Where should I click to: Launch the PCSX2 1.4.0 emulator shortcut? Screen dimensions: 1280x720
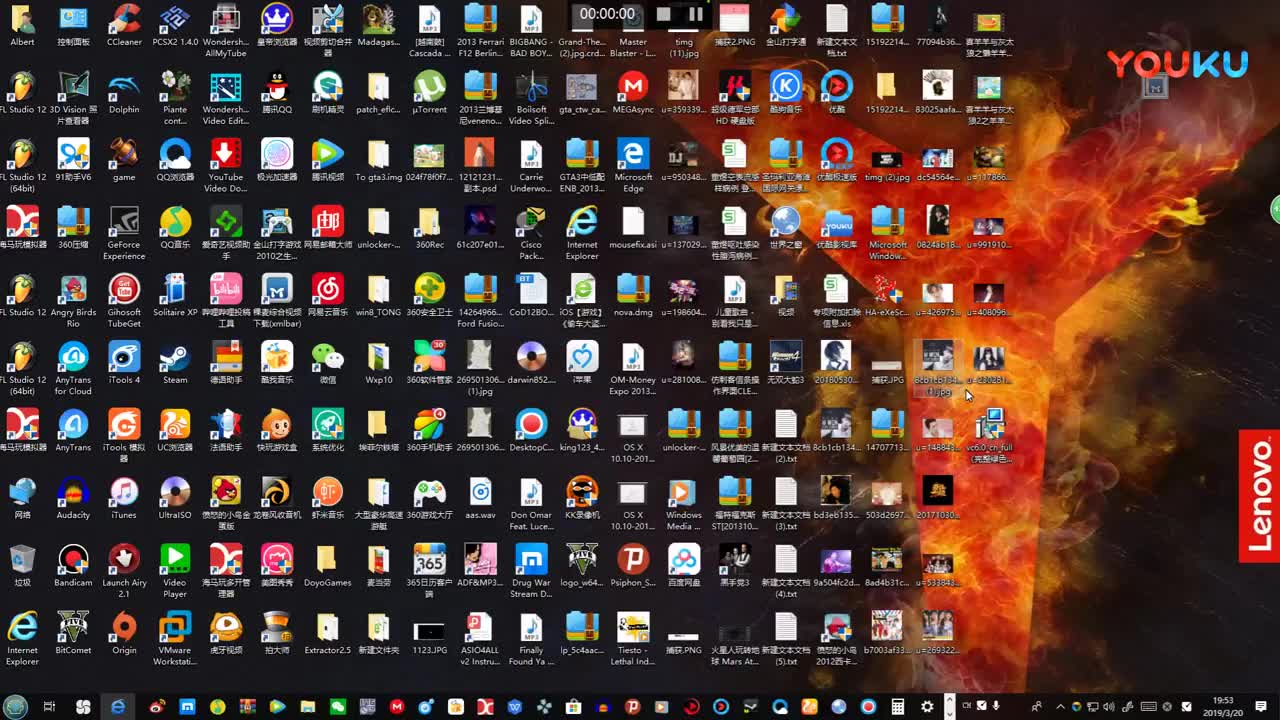(x=175, y=27)
